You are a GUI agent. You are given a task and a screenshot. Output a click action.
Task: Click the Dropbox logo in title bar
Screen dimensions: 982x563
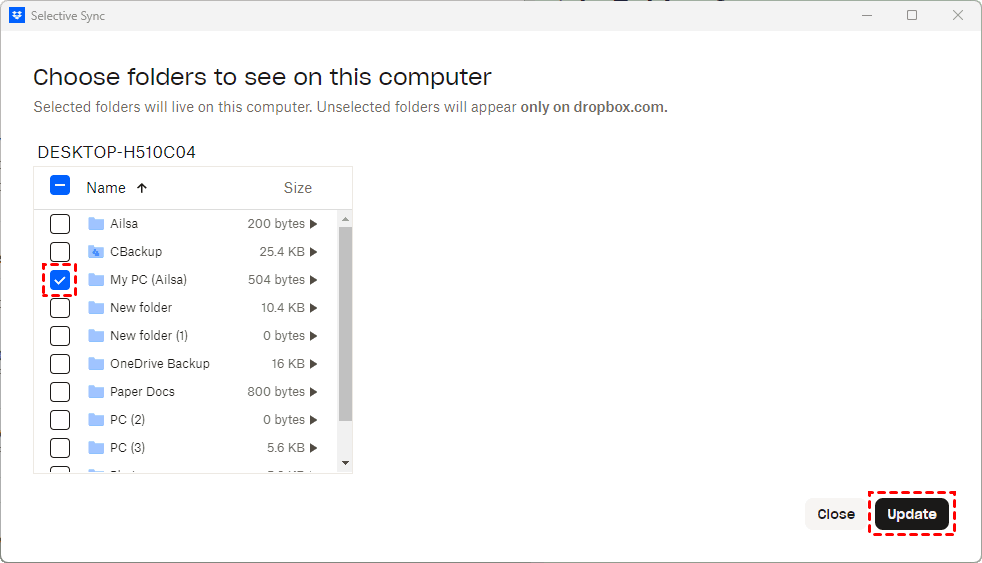click(x=17, y=16)
